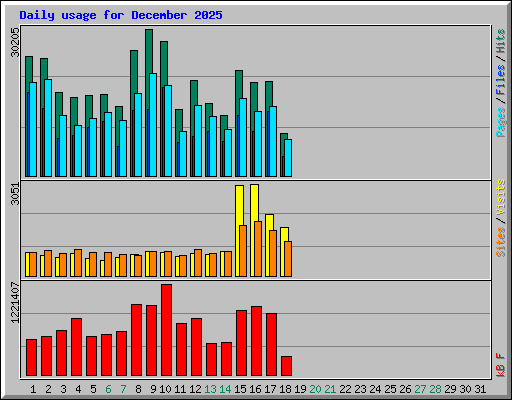The image size is (512, 400).
Task: Click the day 18 axis label
Action: (285, 389)
